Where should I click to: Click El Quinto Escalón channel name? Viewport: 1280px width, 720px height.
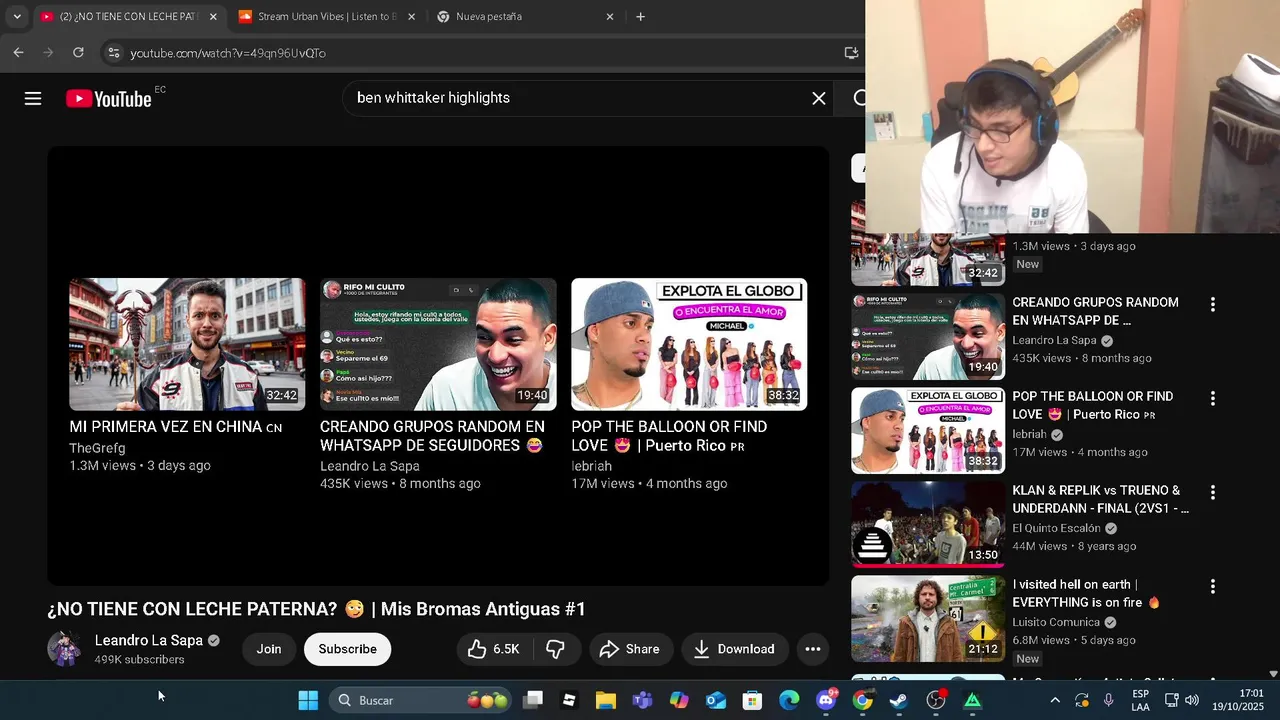tap(1055, 528)
